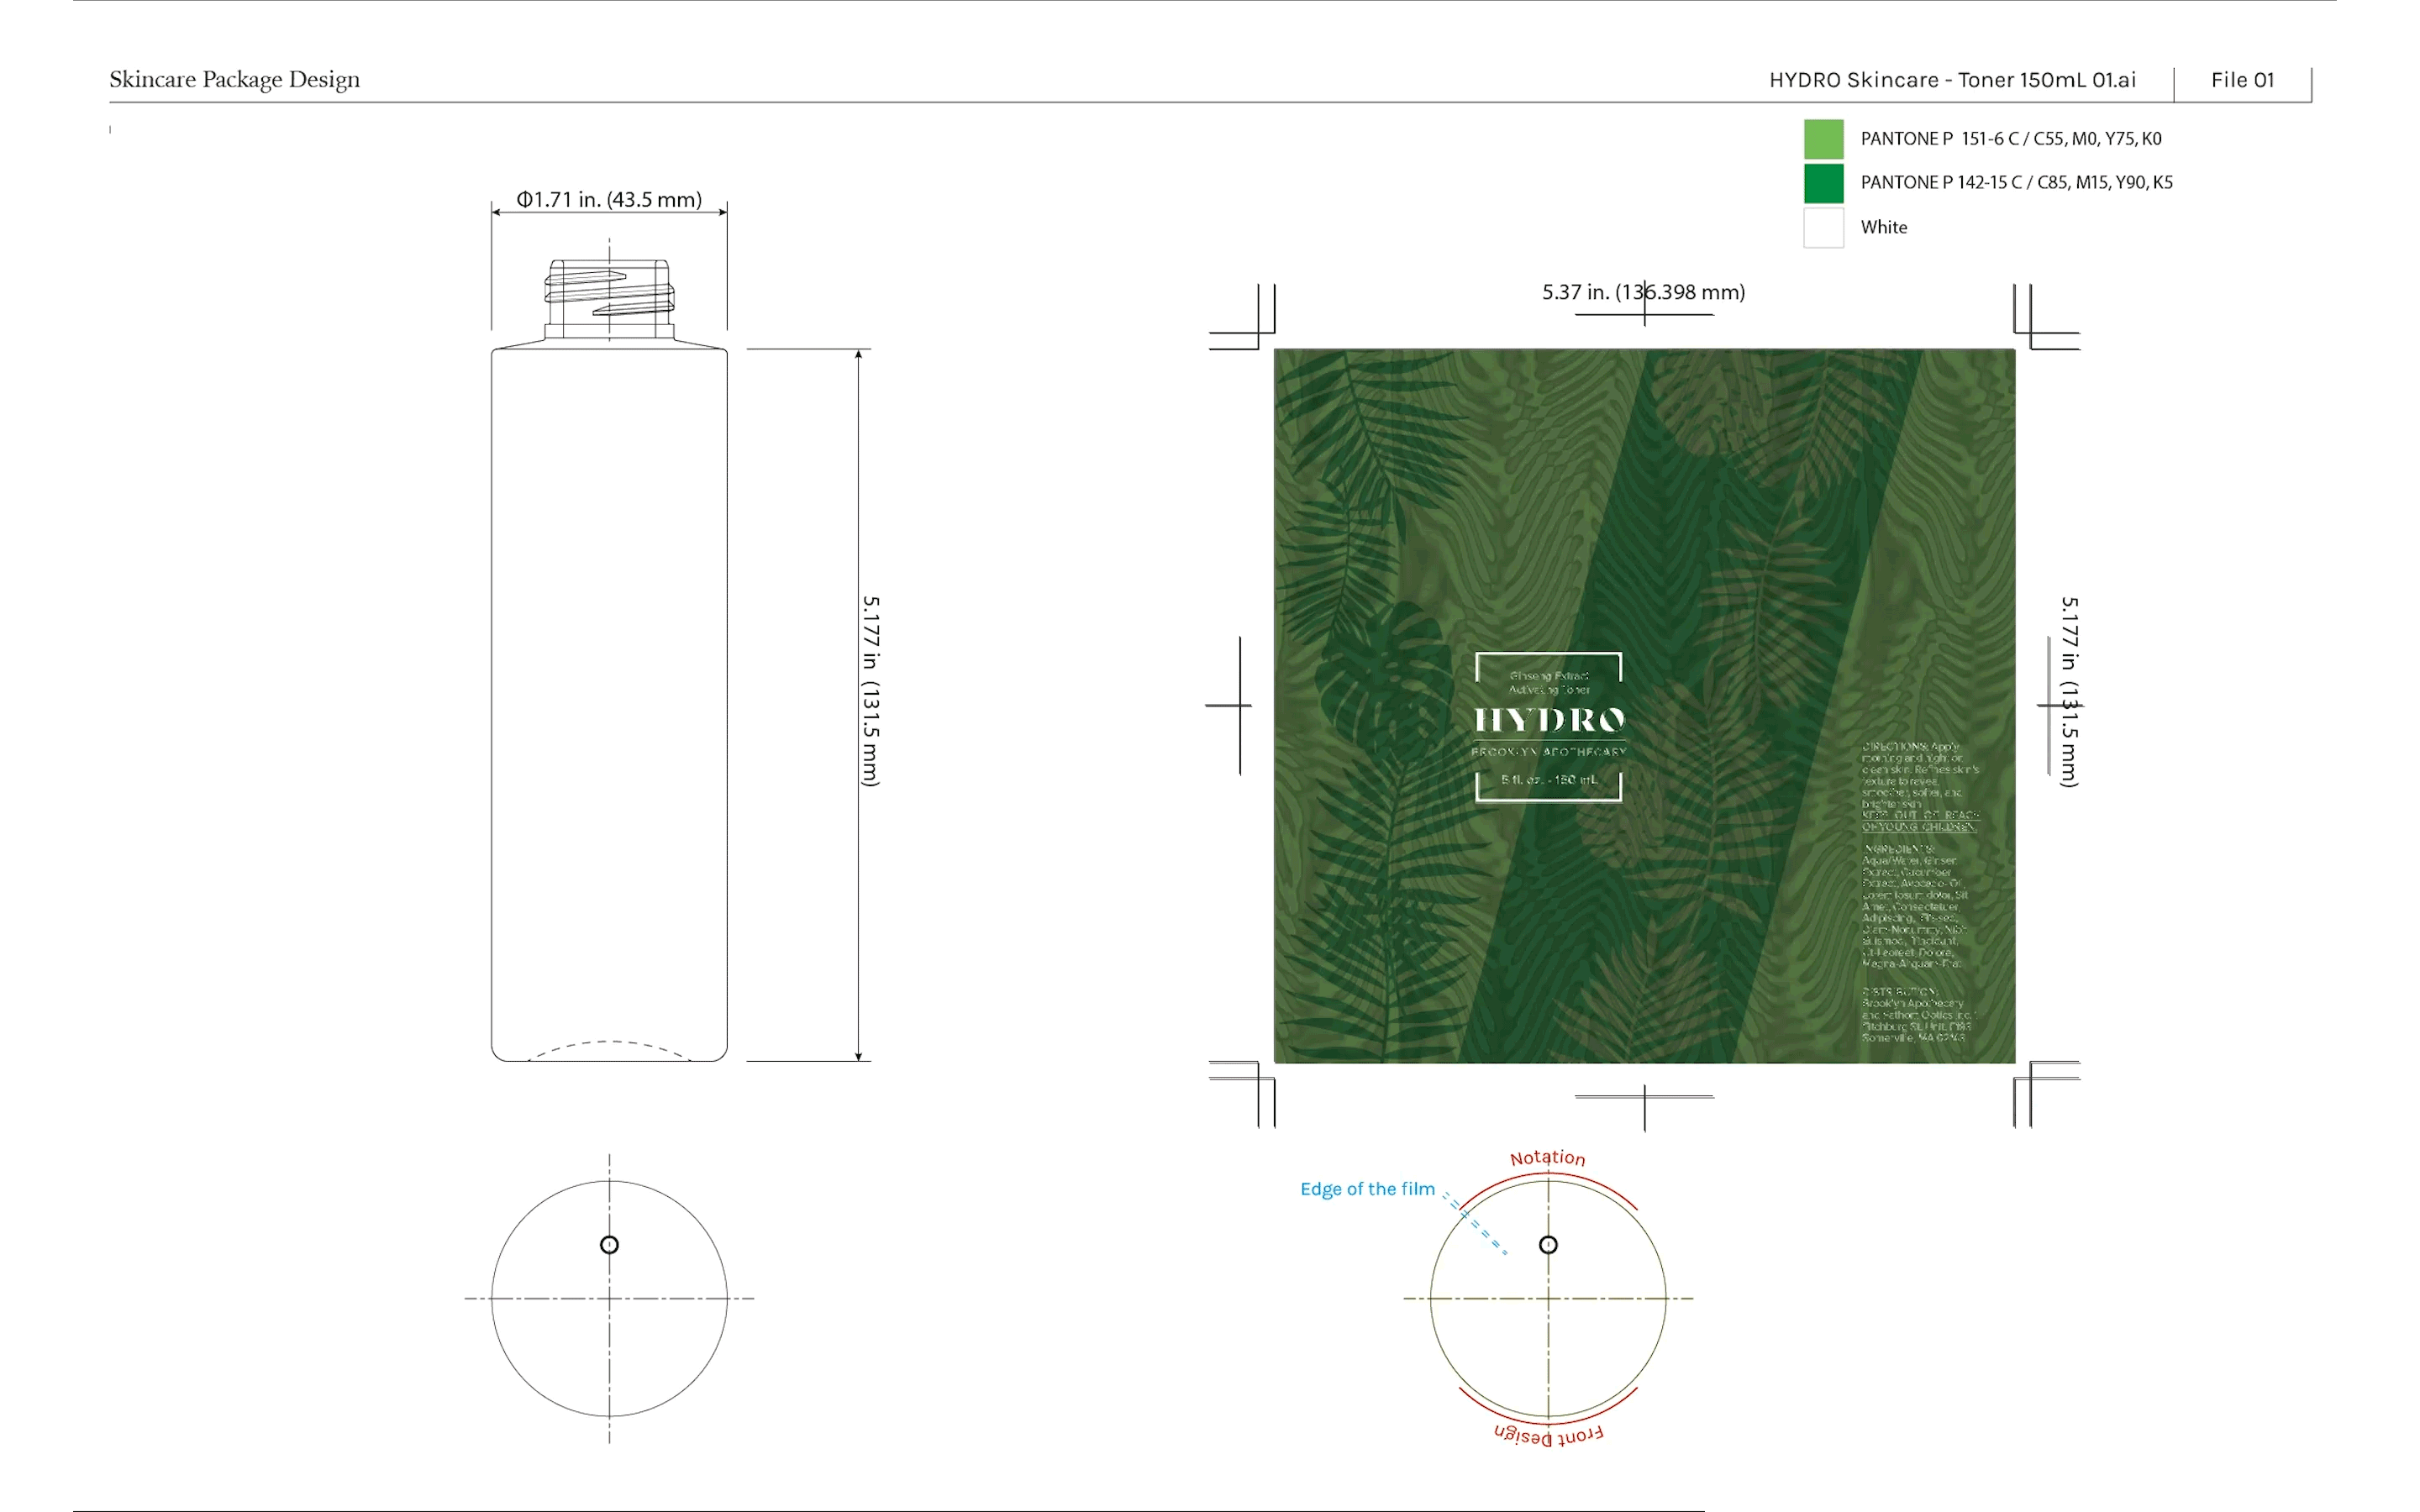2420x1512 pixels.
Task: Click the red 'Notation' arc text
Action: (1547, 1158)
